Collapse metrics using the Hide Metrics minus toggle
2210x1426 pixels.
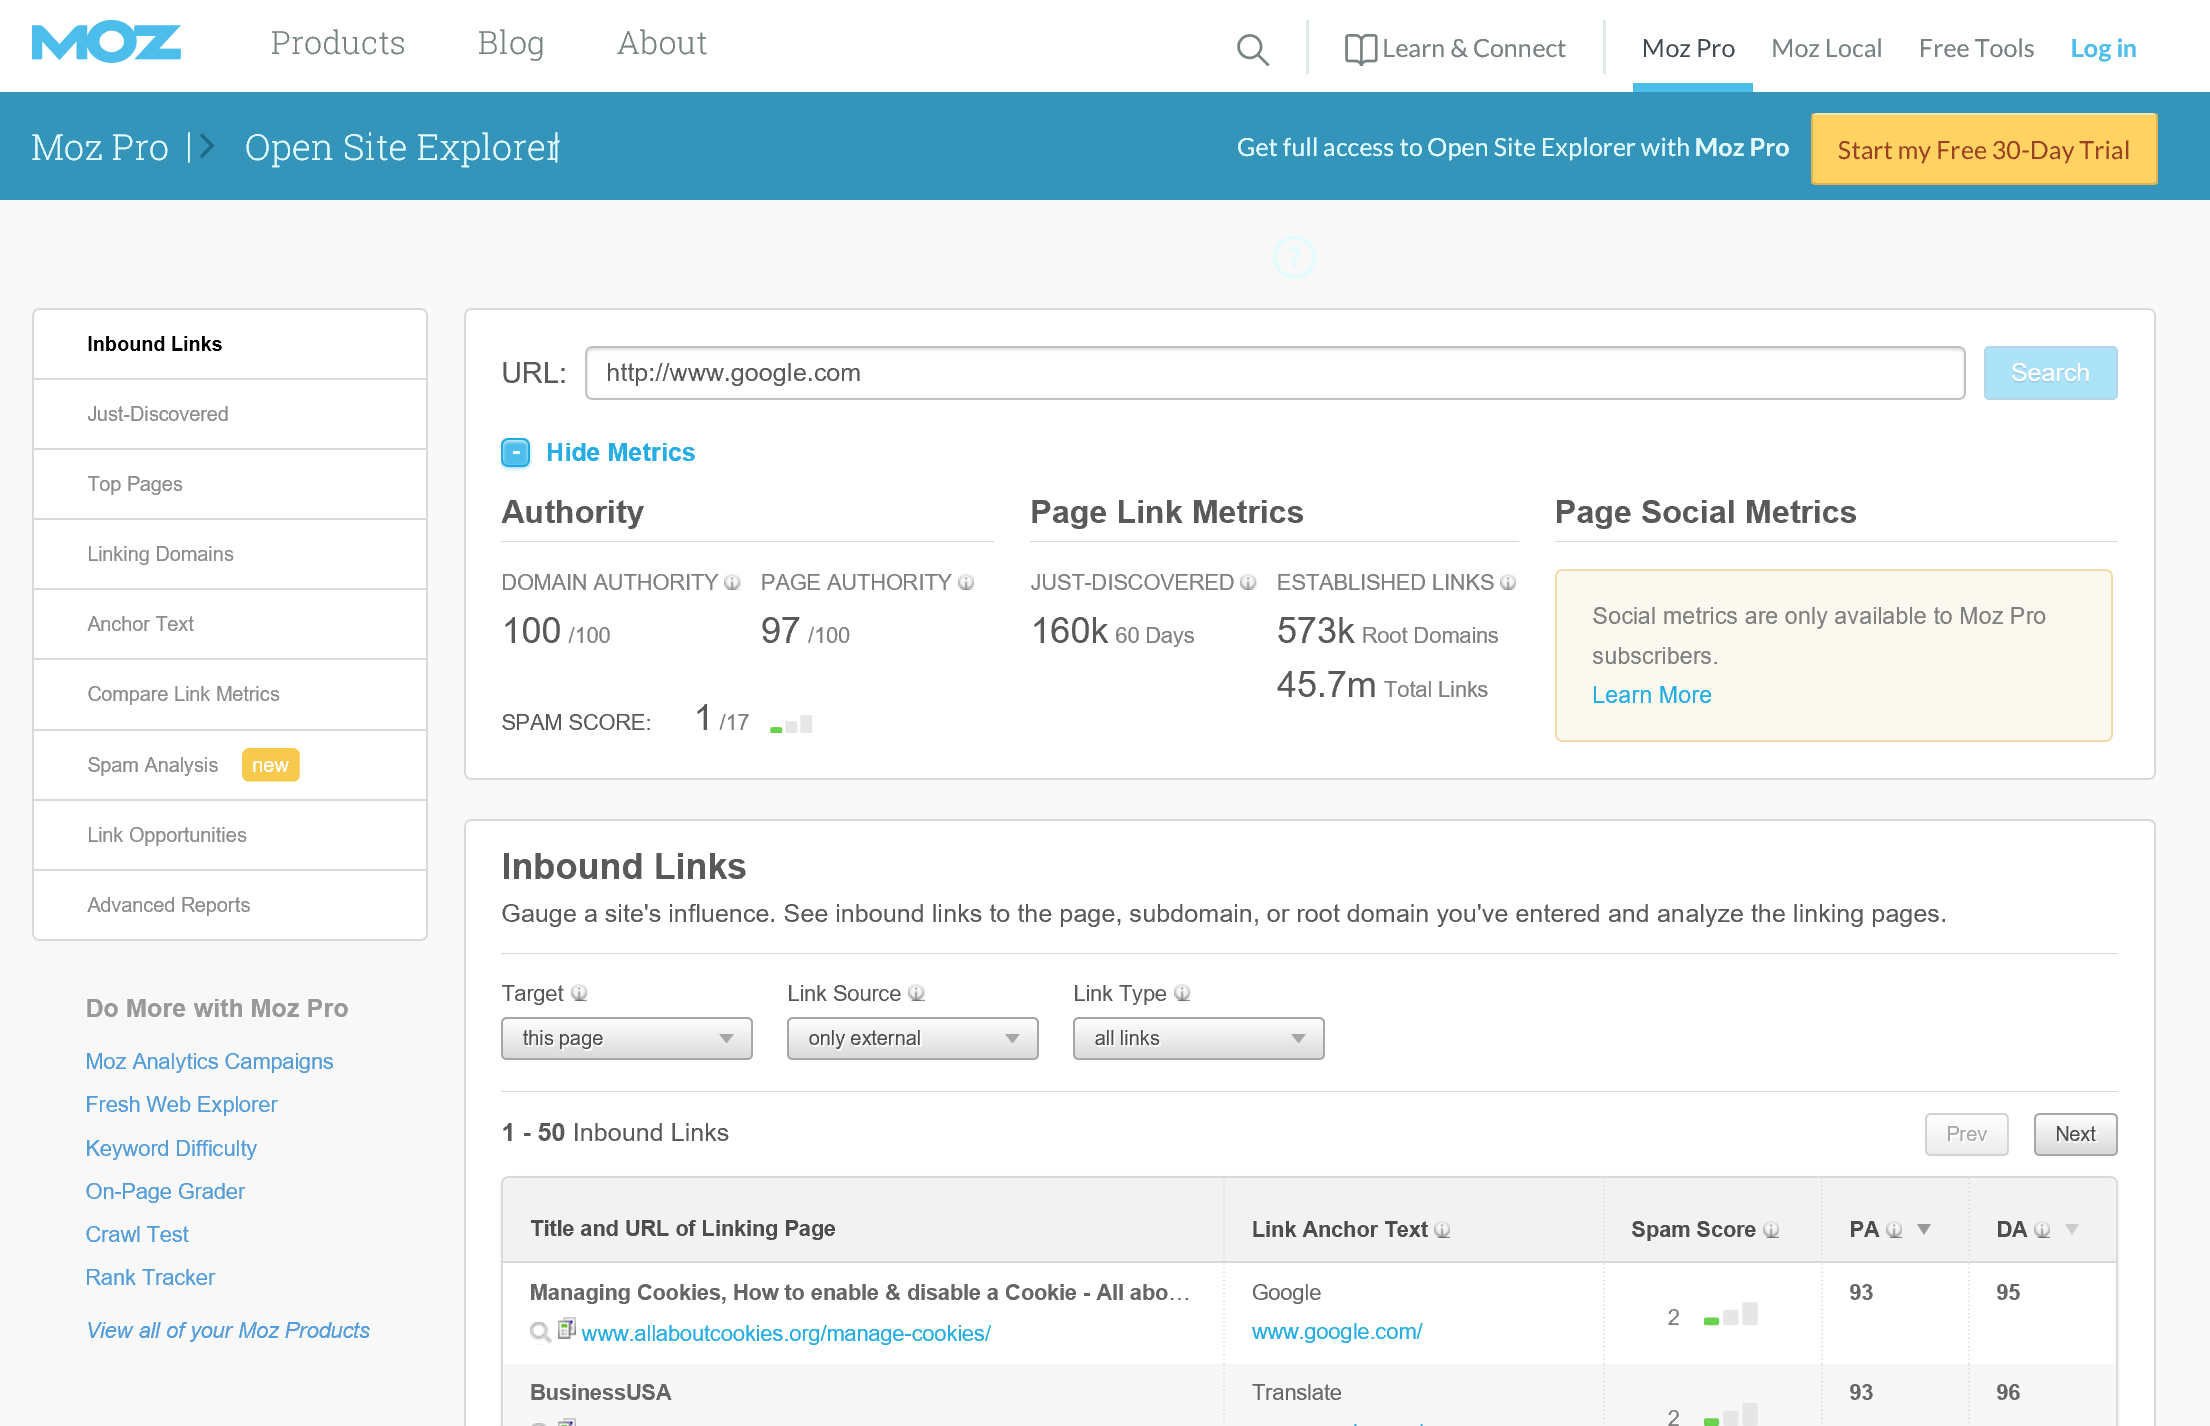tap(515, 452)
